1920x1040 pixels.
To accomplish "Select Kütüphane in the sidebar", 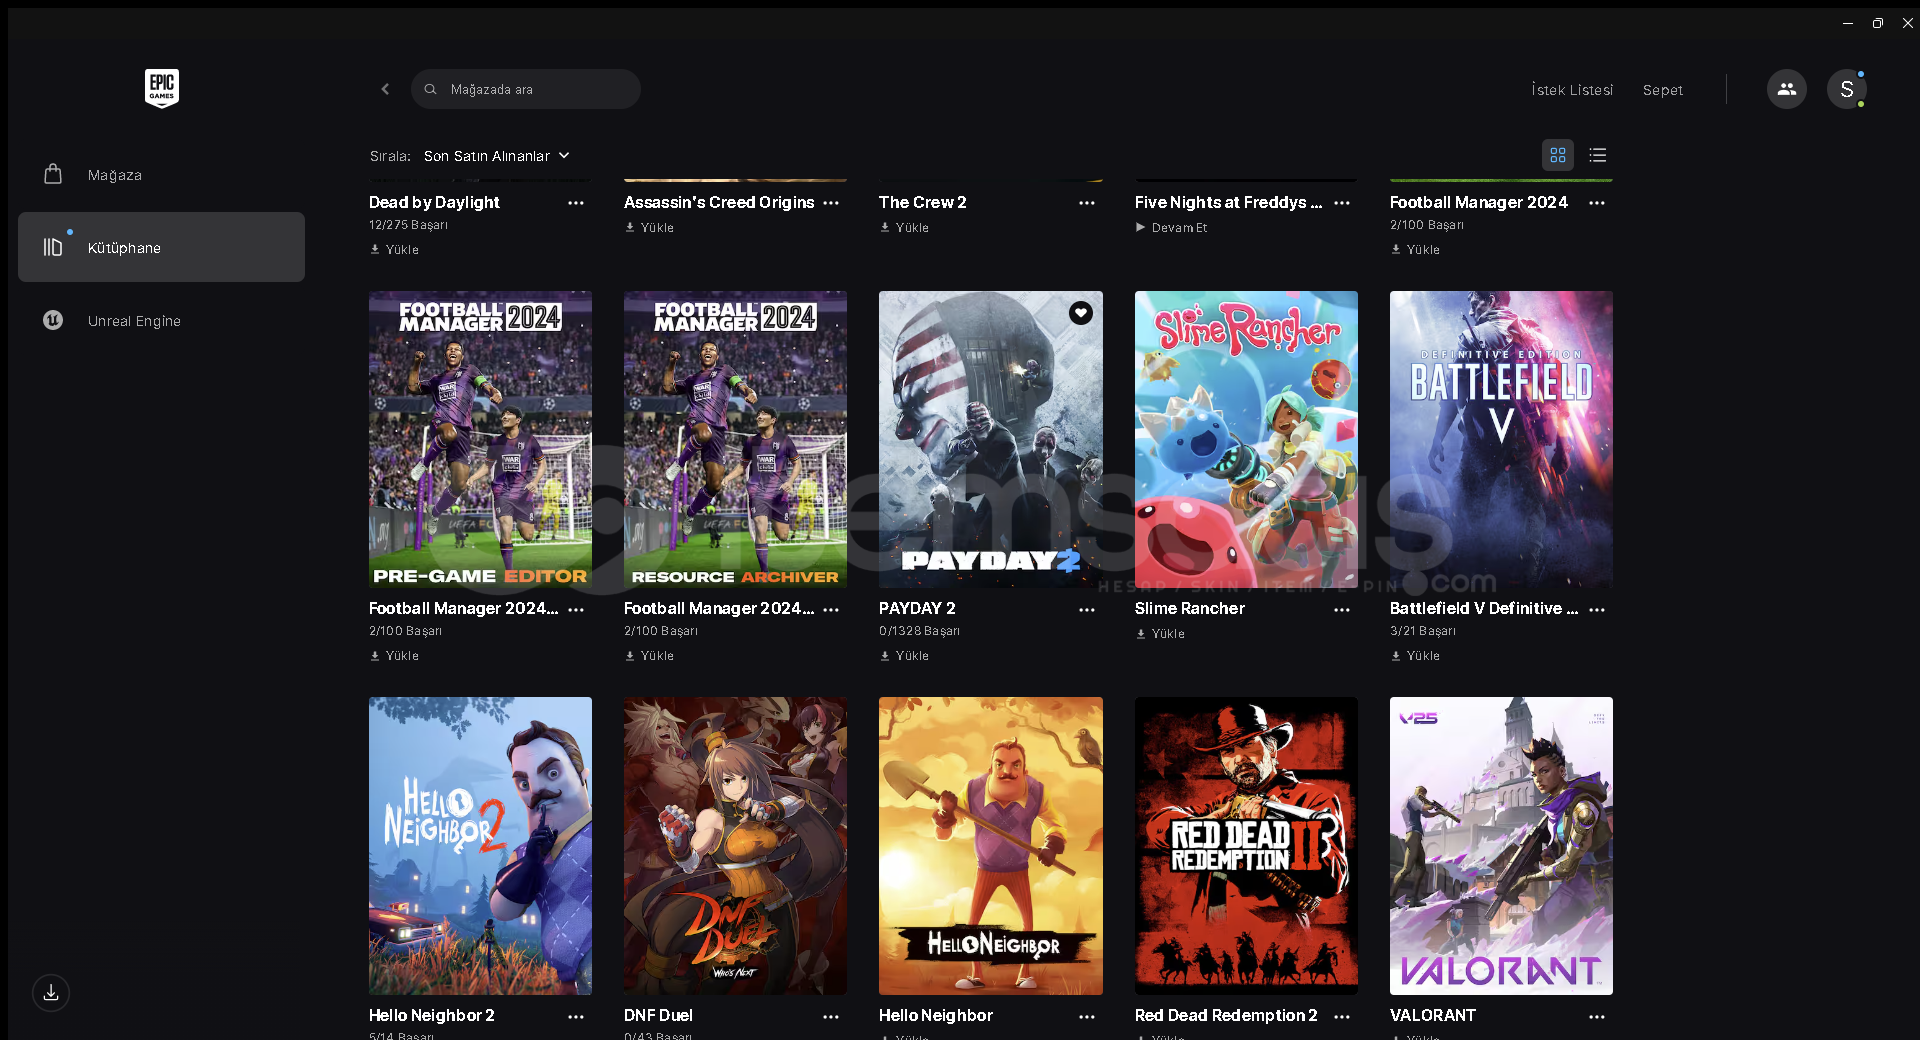I will pyautogui.click(x=161, y=247).
